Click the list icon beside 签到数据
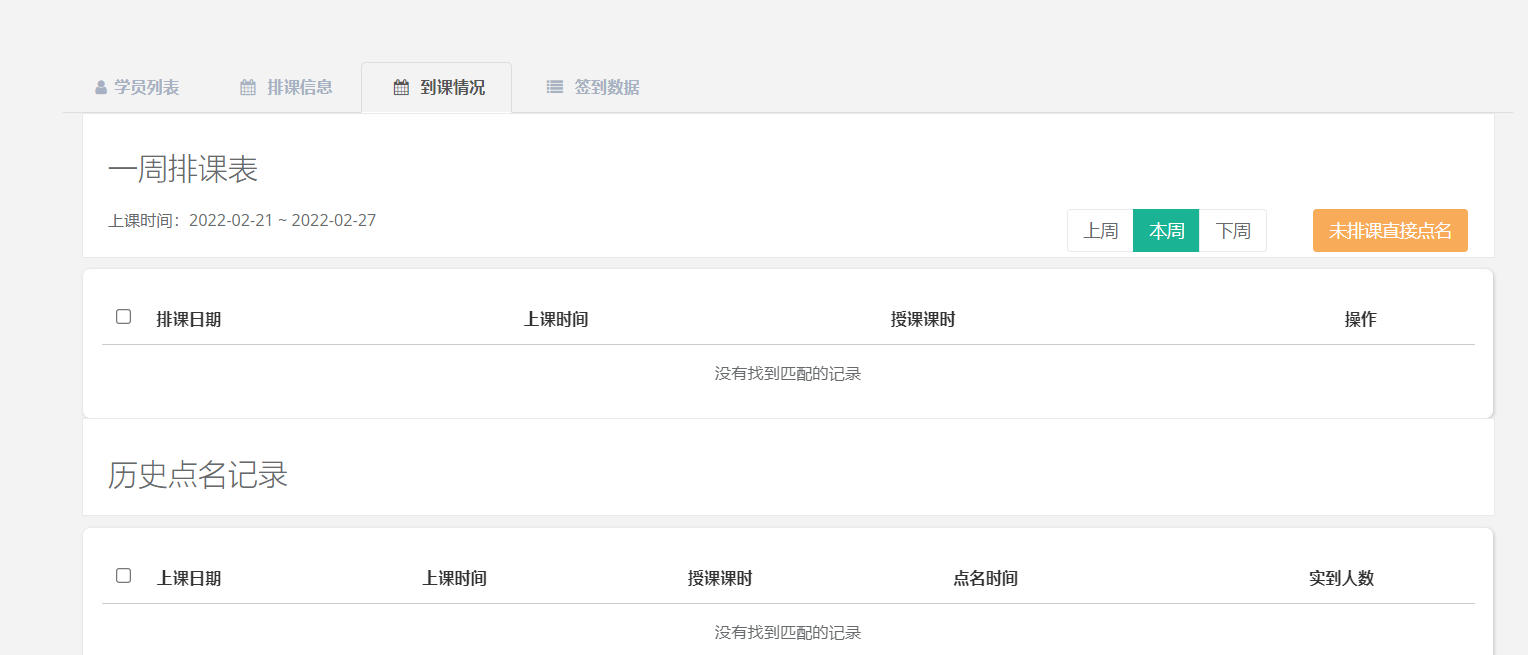This screenshot has width=1528, height=655. click(x=555, y=88)
